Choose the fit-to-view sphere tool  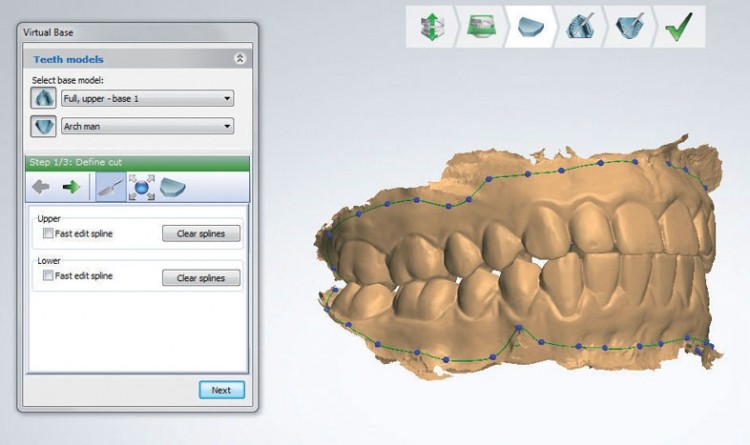[142, 187]
